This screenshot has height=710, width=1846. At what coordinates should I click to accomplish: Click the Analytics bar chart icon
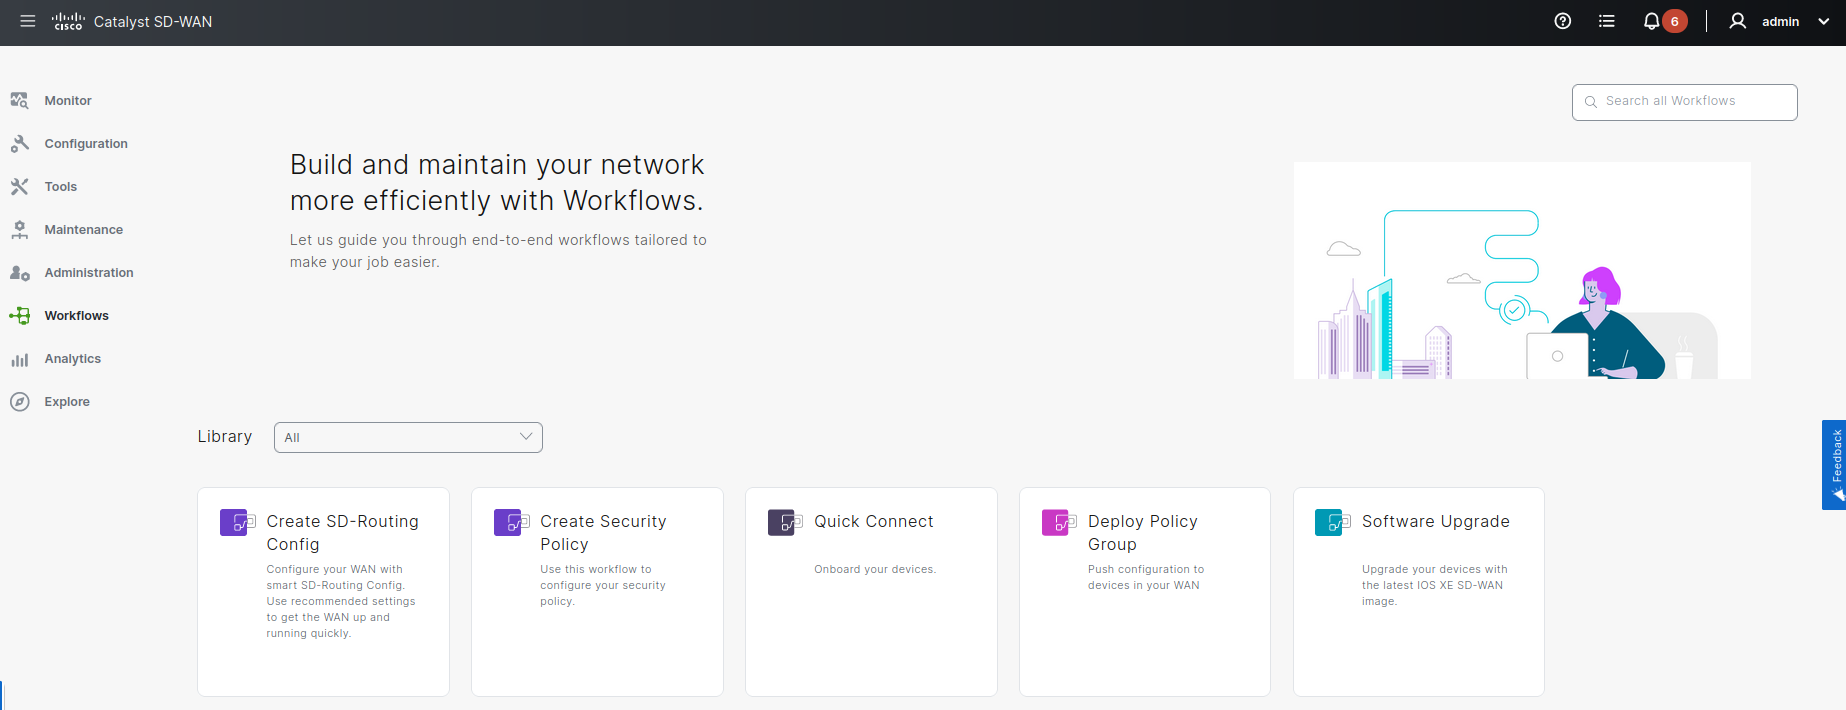tap(19, 359)
